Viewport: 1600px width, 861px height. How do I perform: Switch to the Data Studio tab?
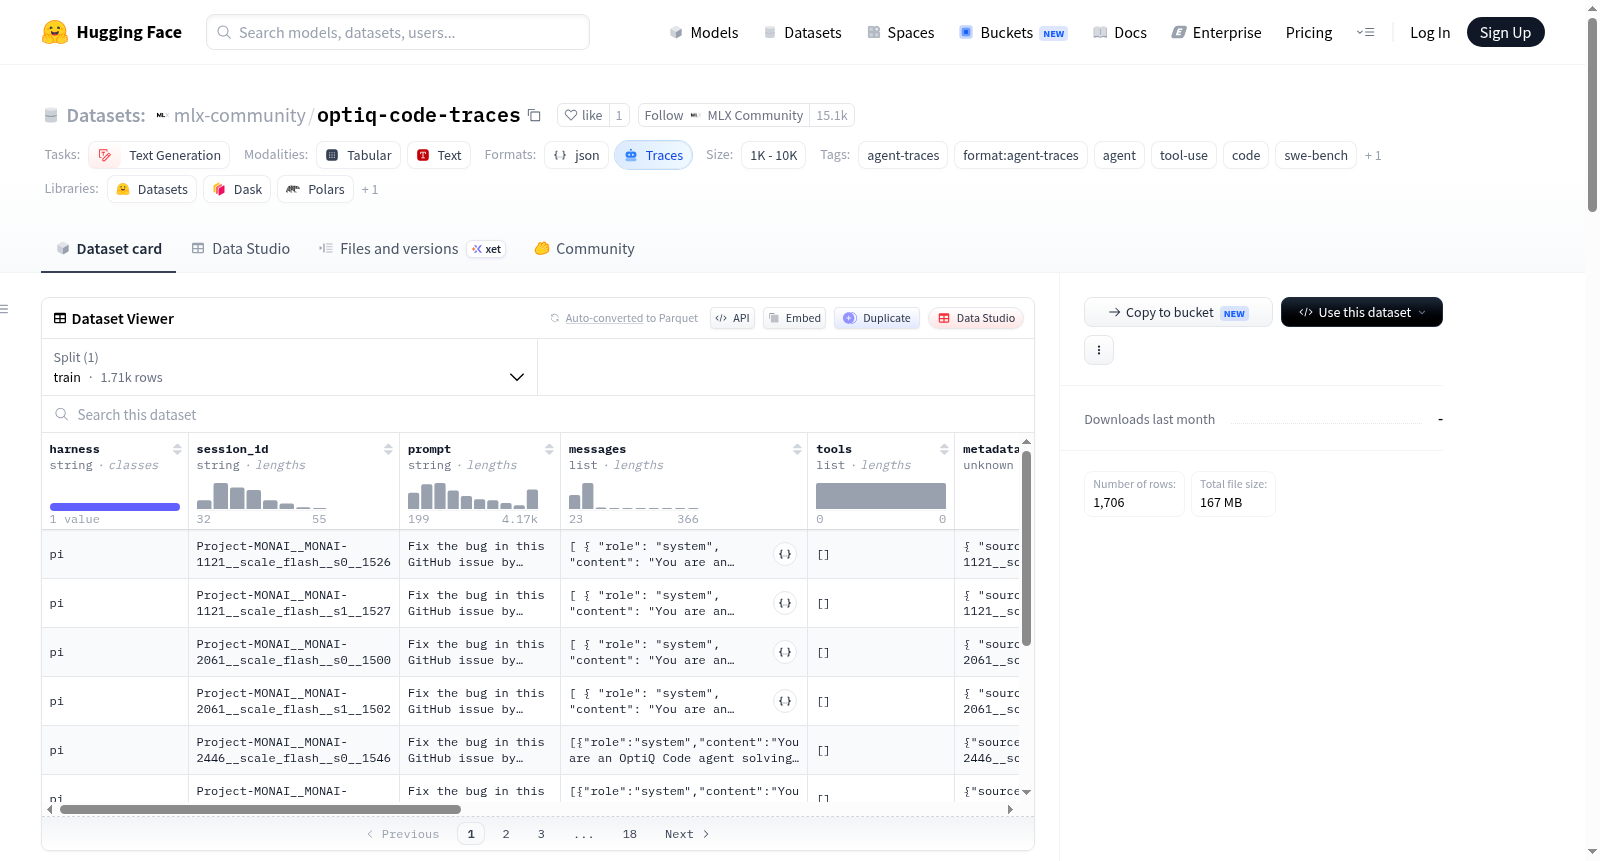241,249
